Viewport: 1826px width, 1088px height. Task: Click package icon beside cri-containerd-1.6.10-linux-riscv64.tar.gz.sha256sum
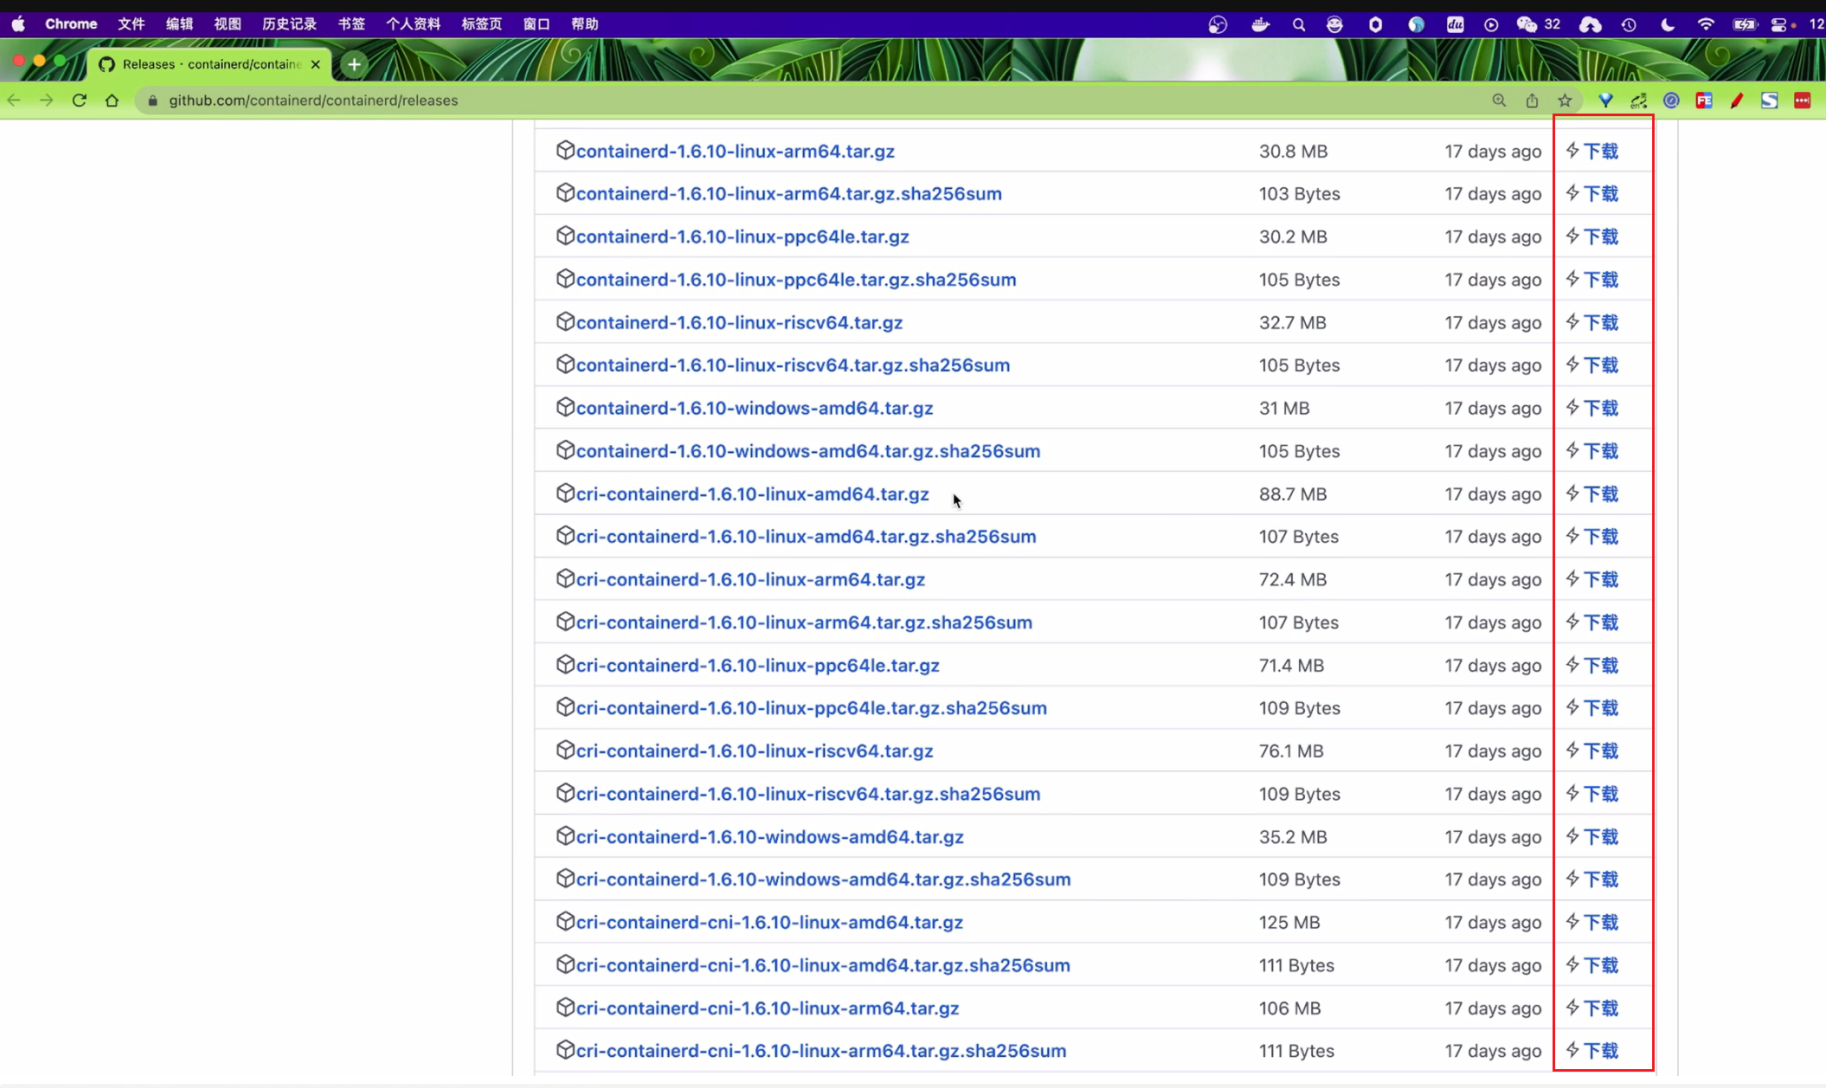565,792
